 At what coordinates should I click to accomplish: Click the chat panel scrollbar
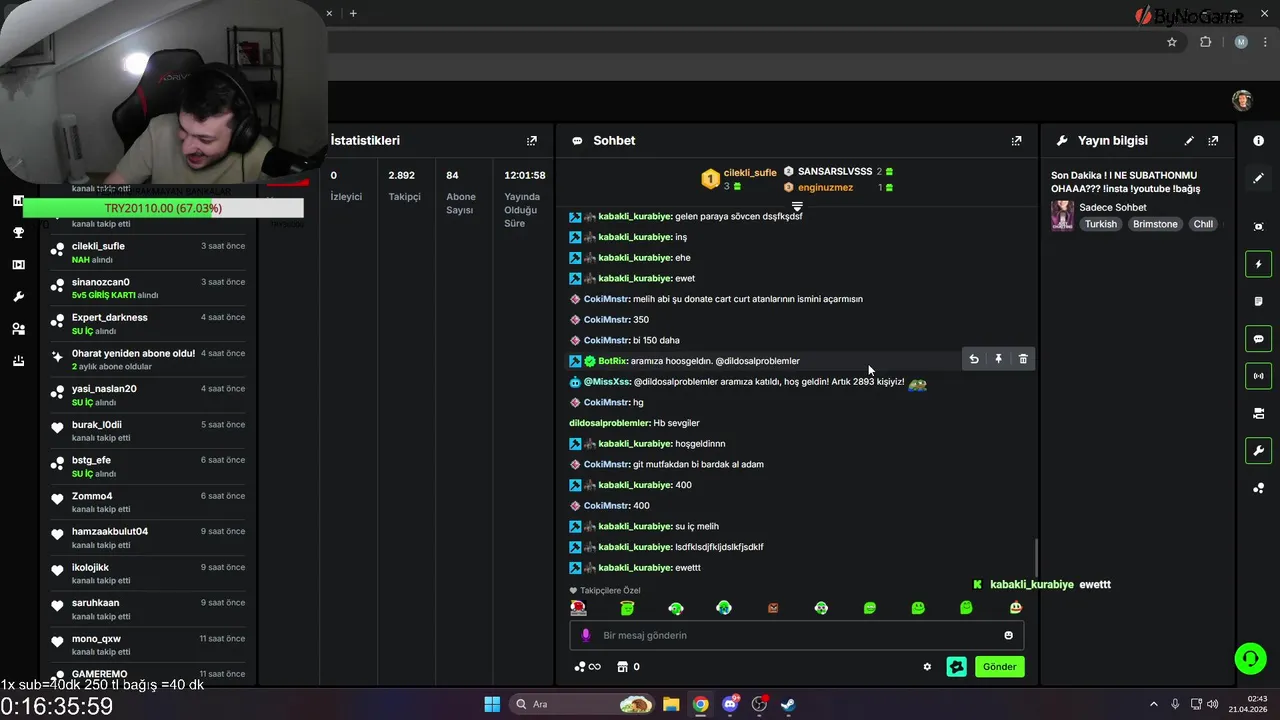pyautogui.click(x=1036, y=557)
